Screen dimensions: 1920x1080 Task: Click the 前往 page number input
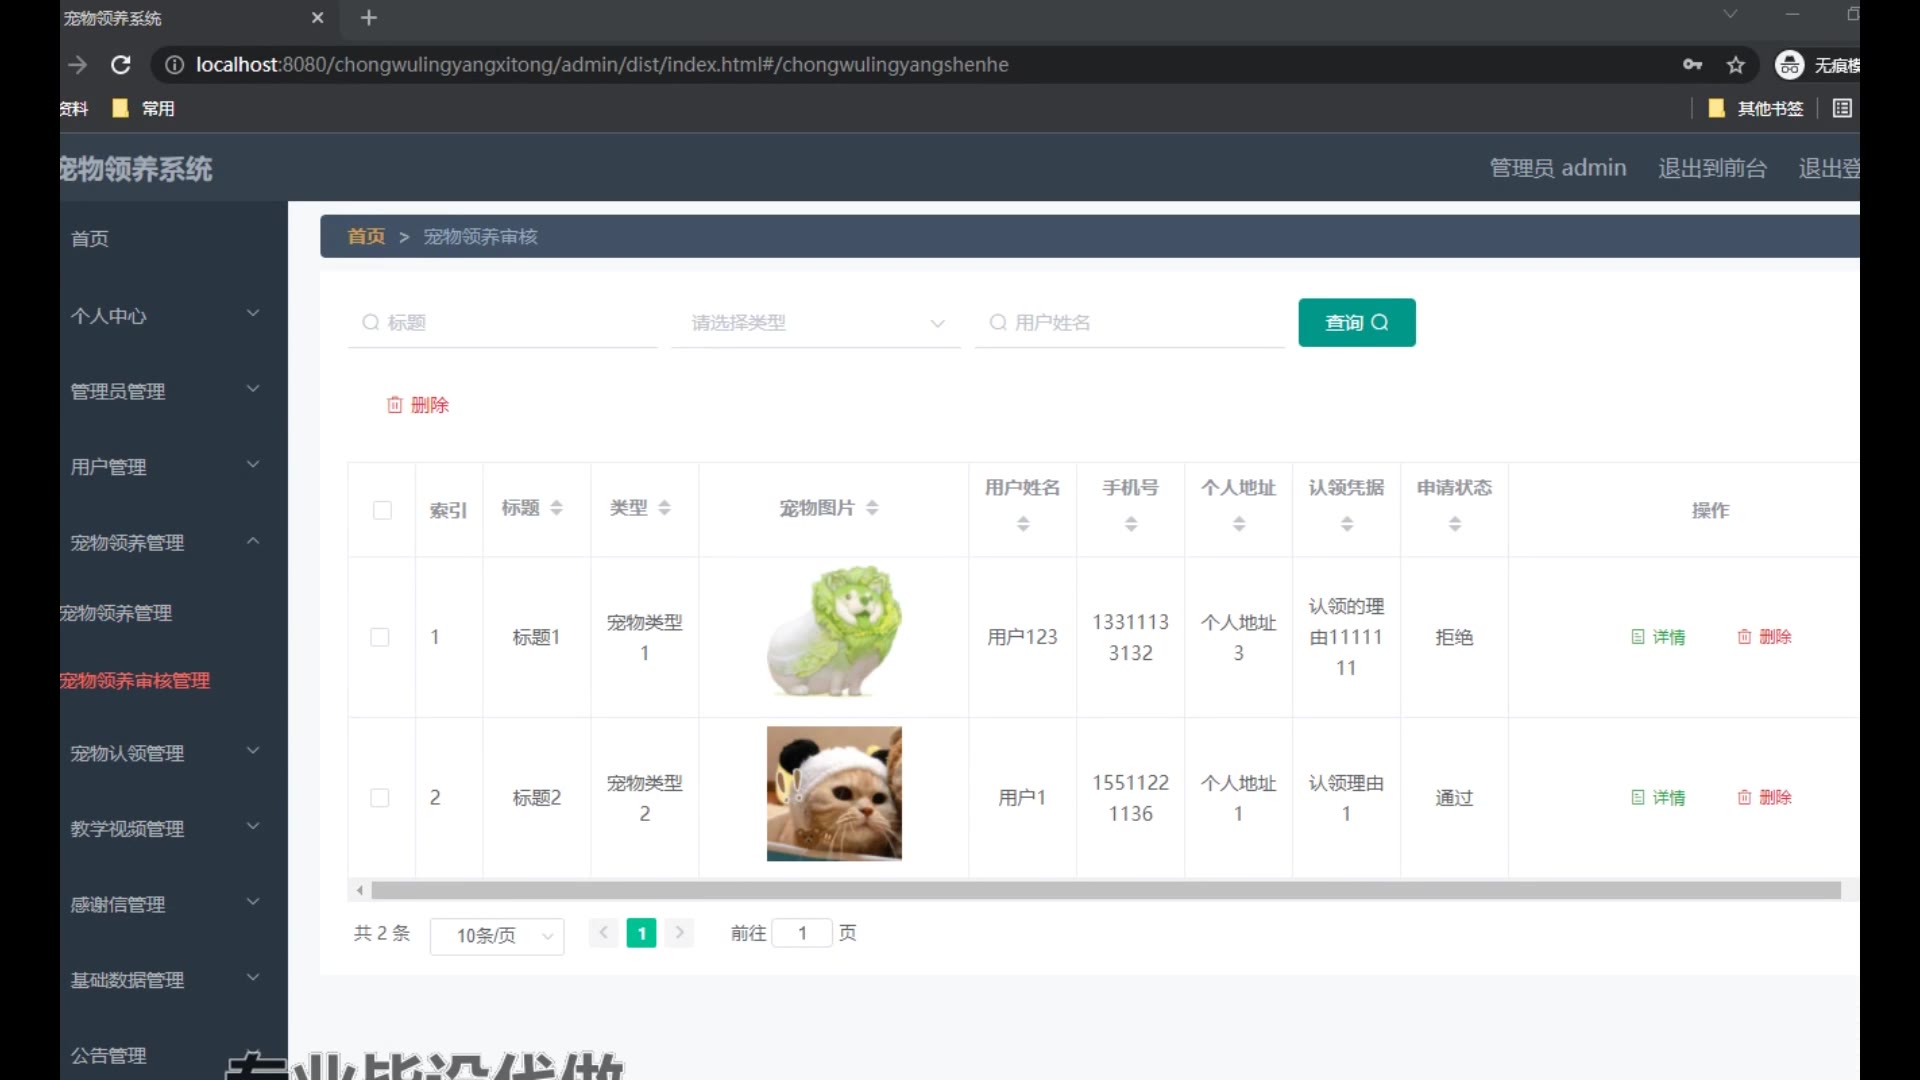802,934
